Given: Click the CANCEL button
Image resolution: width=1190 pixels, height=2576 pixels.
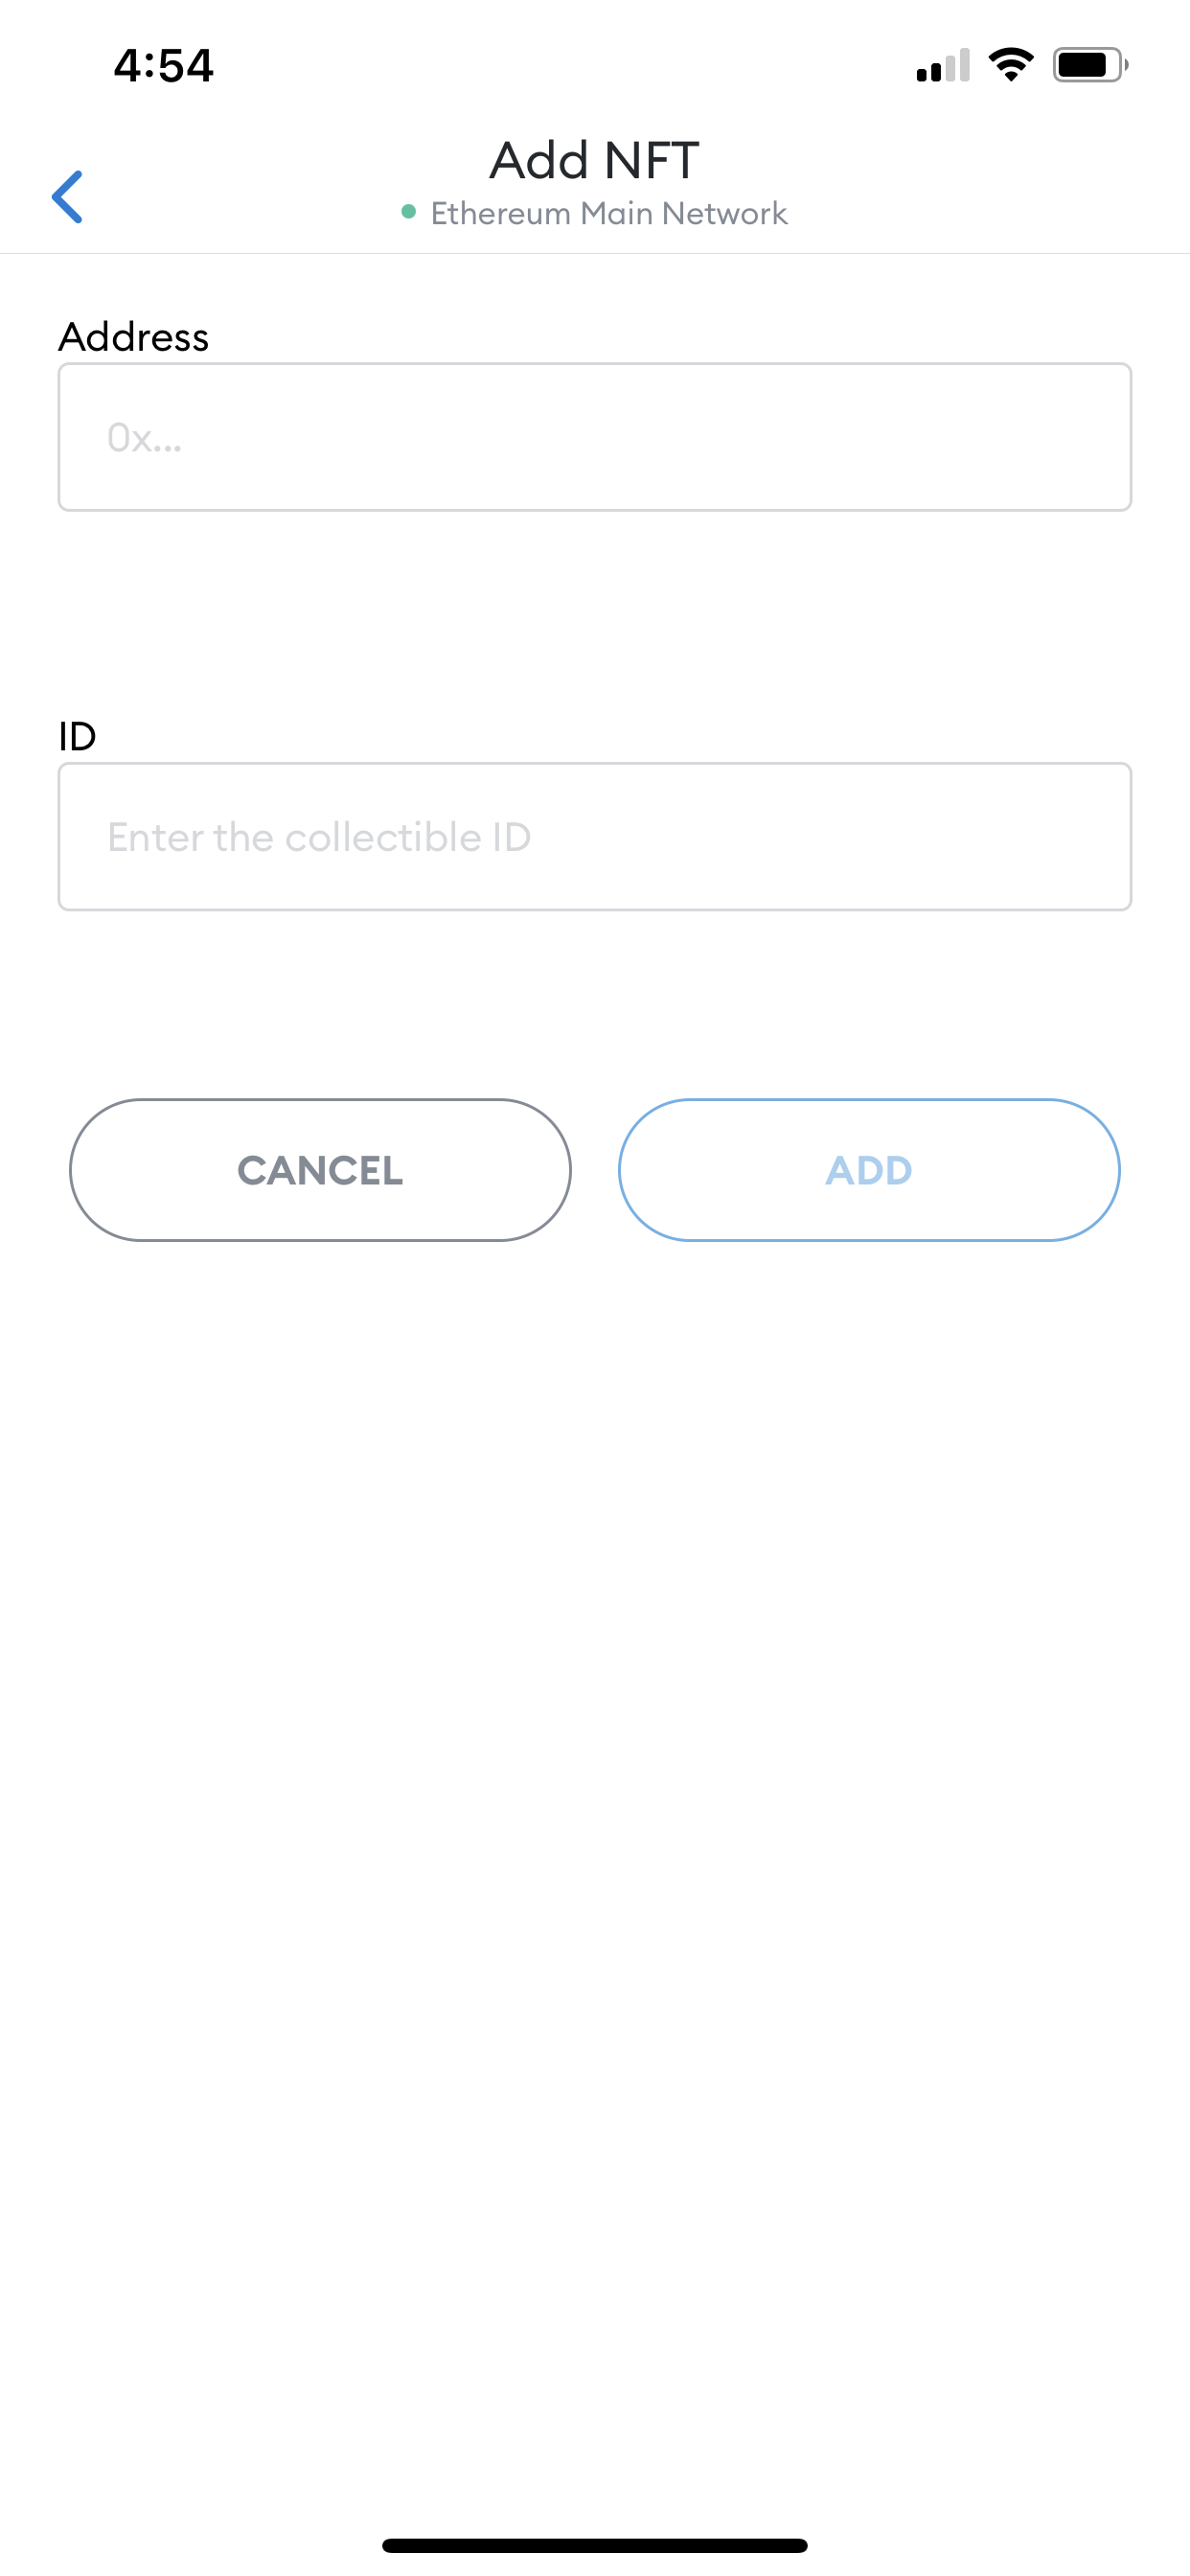Looking at the screenshot, I should [320, 1170].
